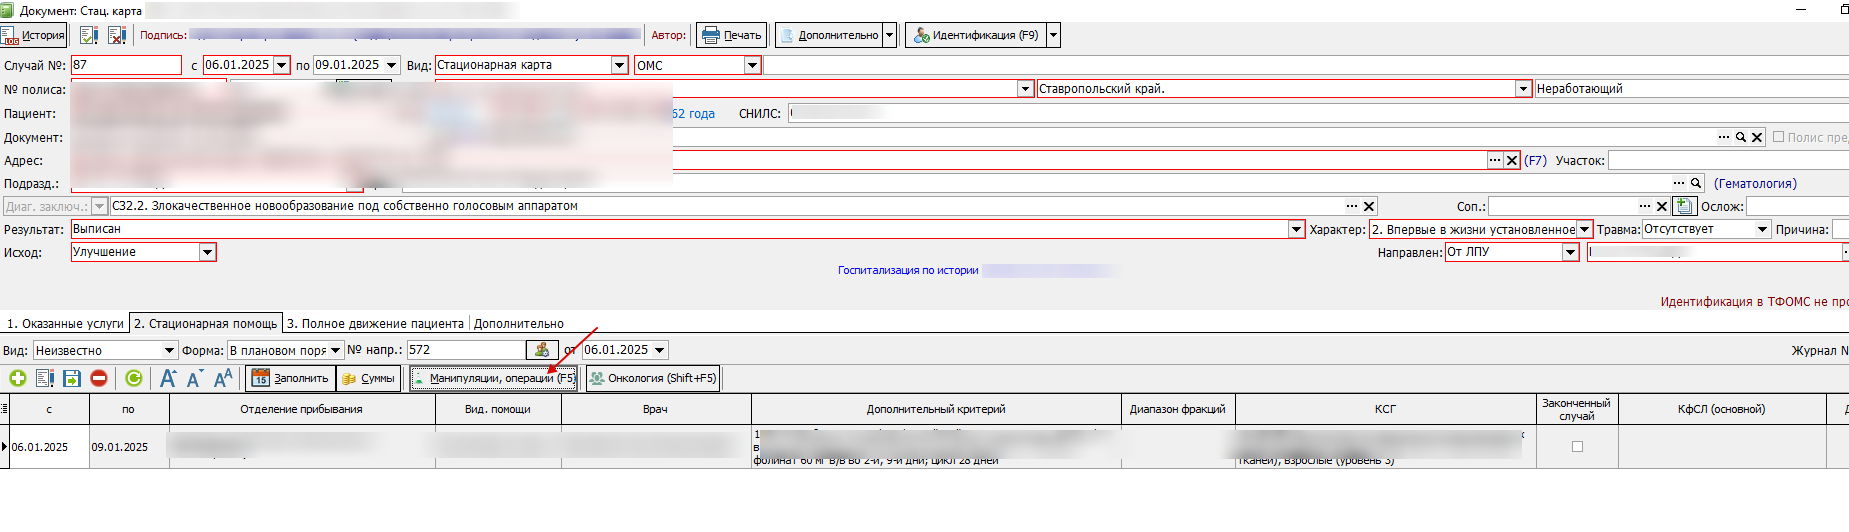The image size is (1849, 532).
Task: Expand the Травма dropdown showing Отсутствует
Action: 1762,229
